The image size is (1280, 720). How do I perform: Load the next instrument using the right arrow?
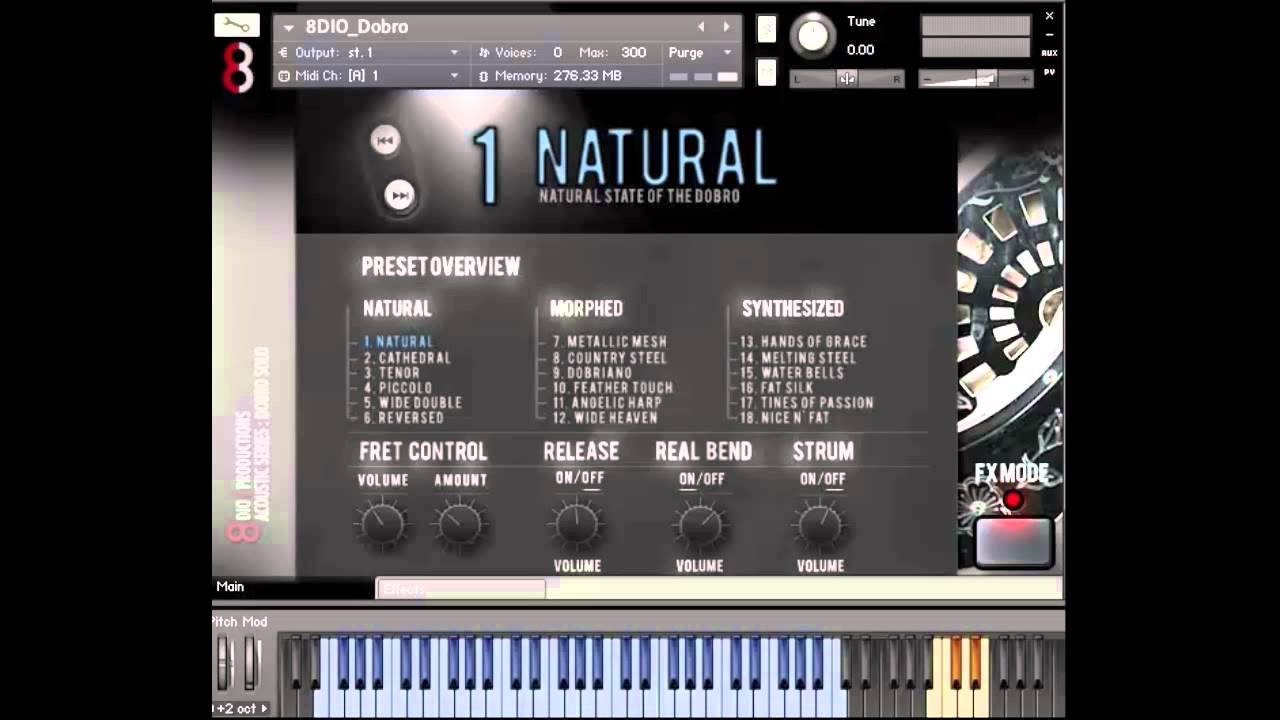click(x=727, y=27)
